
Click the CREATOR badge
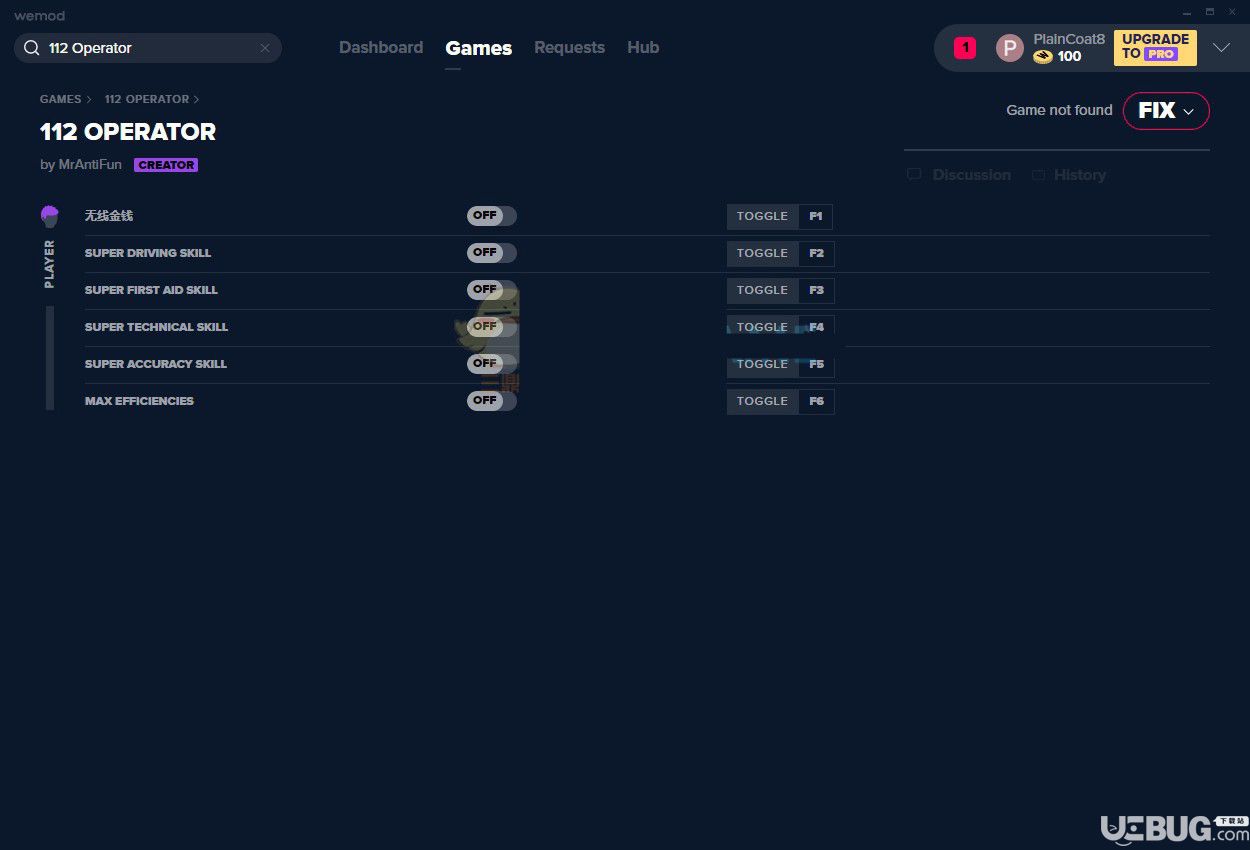coord(166,165)
